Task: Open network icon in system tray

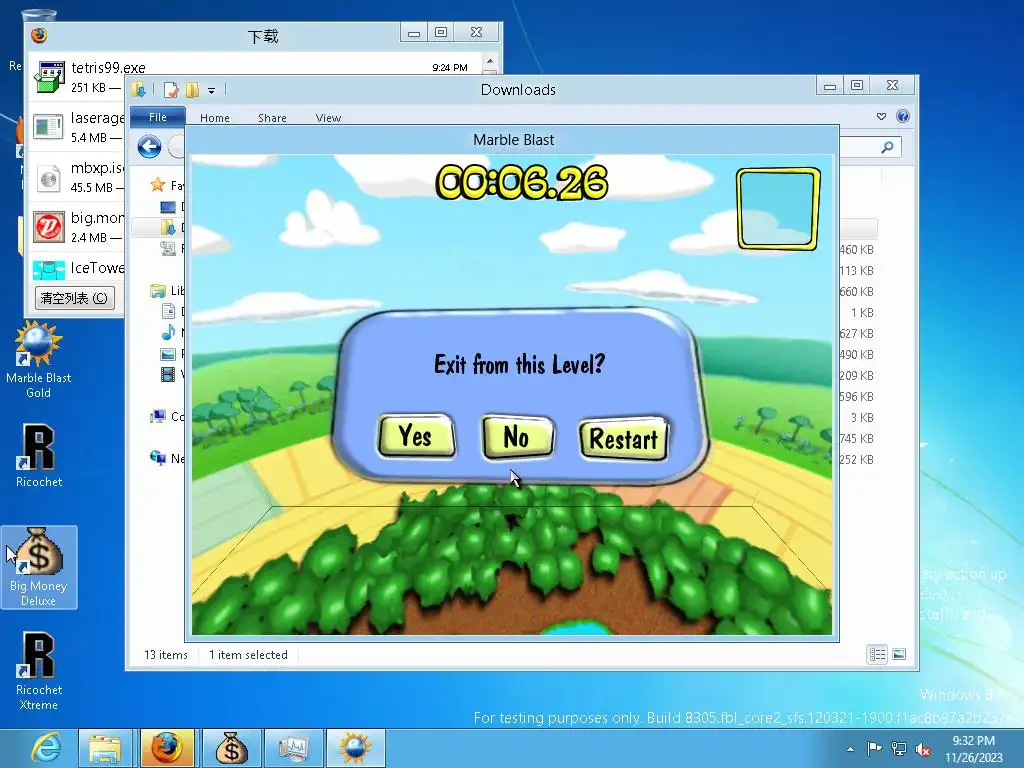Action: pos(899,749)
